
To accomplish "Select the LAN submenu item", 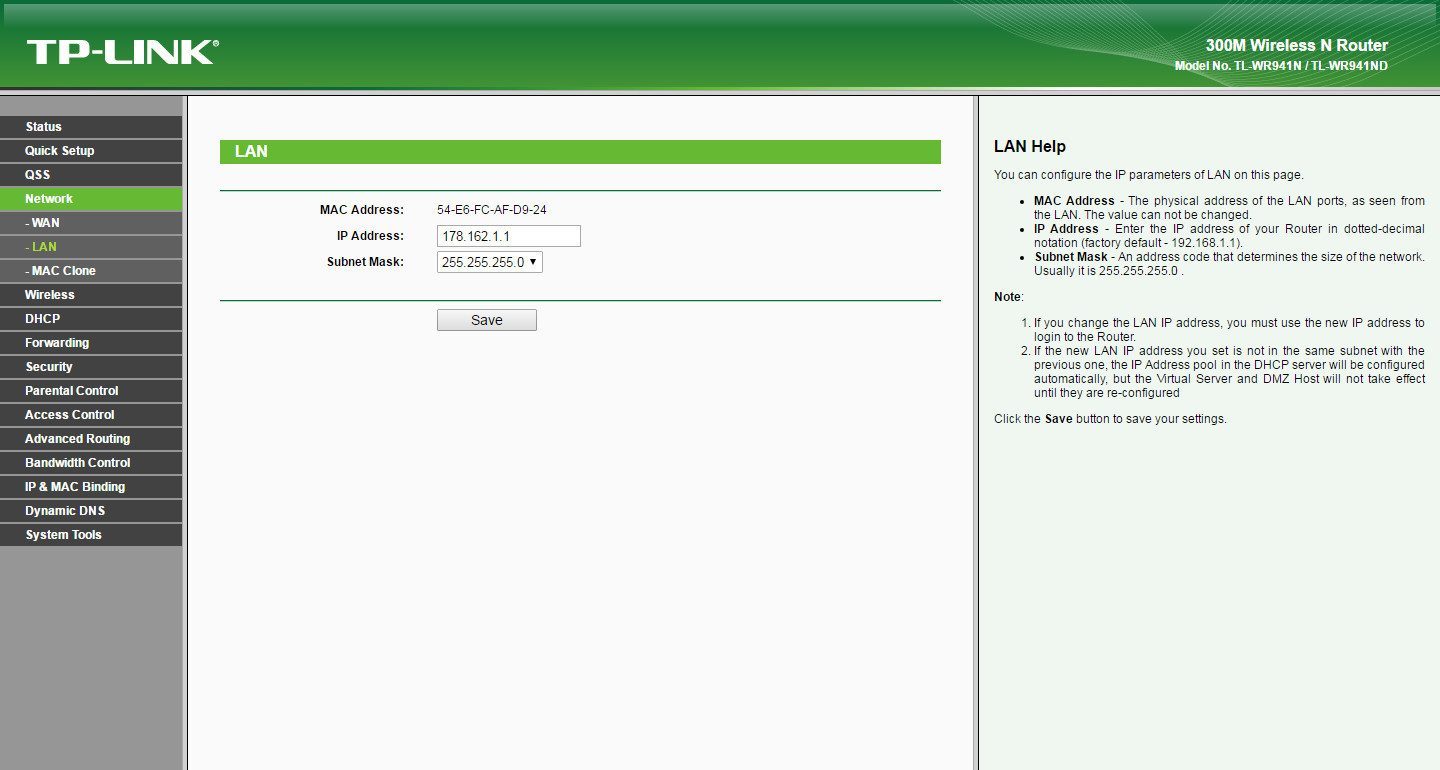I will 91,247.
